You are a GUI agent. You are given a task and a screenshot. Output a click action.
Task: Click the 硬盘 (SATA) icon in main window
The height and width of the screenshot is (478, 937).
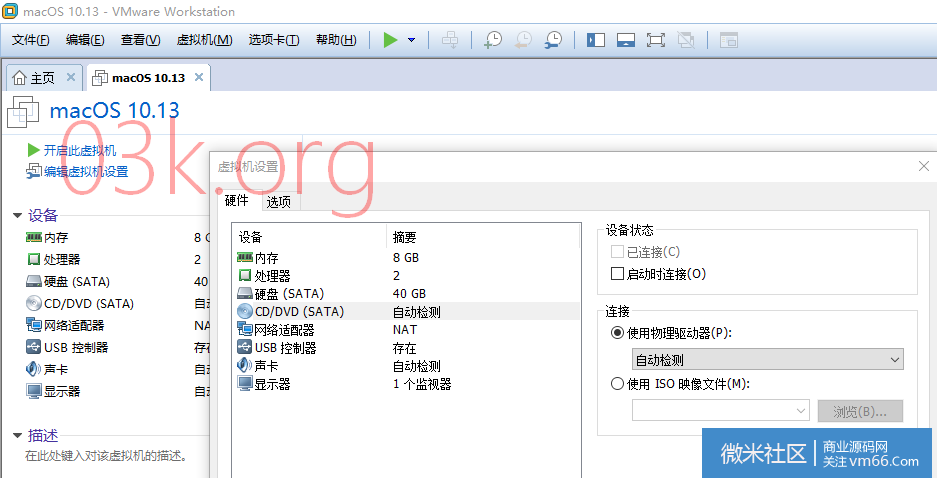coord(33,282)
